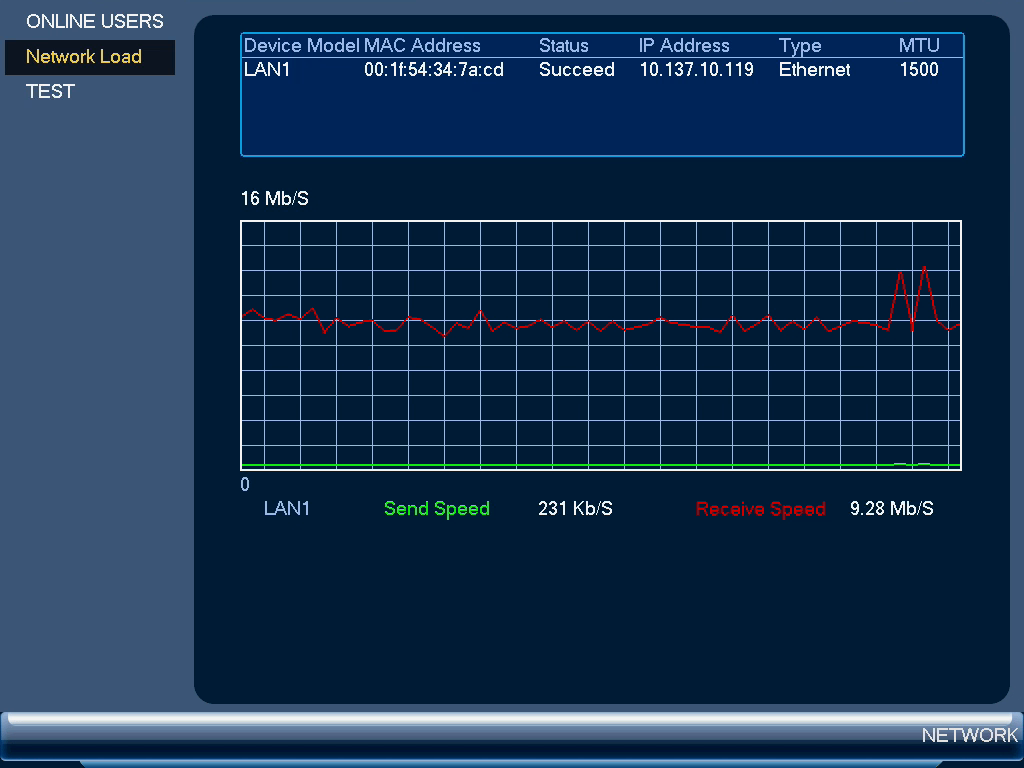Click the red Receive Speed legend label
Screen dimensions: 1024x768
[761, 509]
